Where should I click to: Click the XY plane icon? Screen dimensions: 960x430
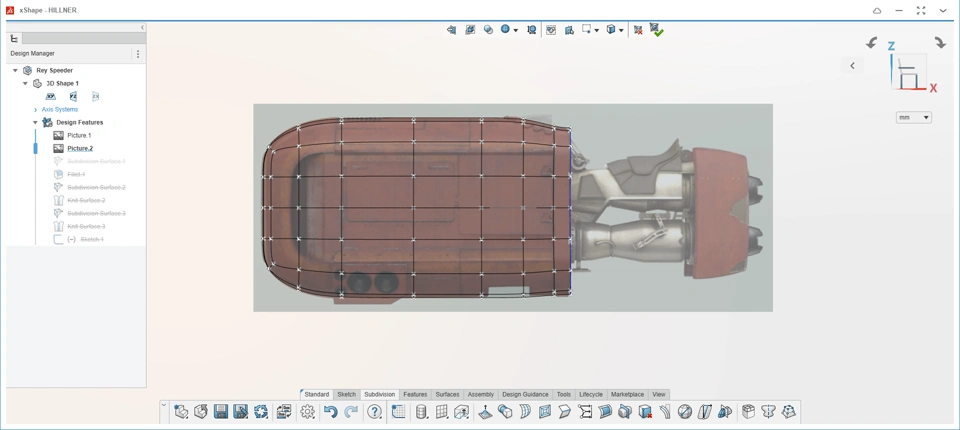(51, 97)
